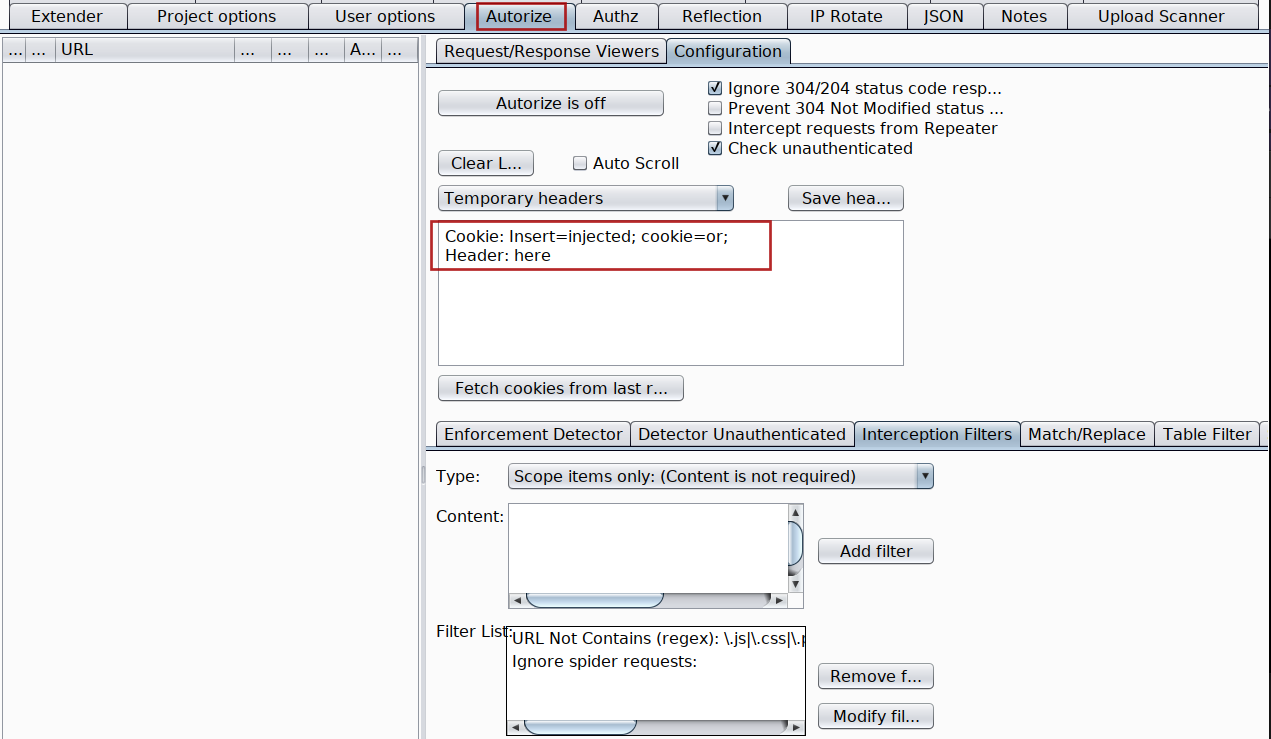Open the Upload Scanner tab
The height and width of the screenshot is (739, 1271).
point(1161,16)
